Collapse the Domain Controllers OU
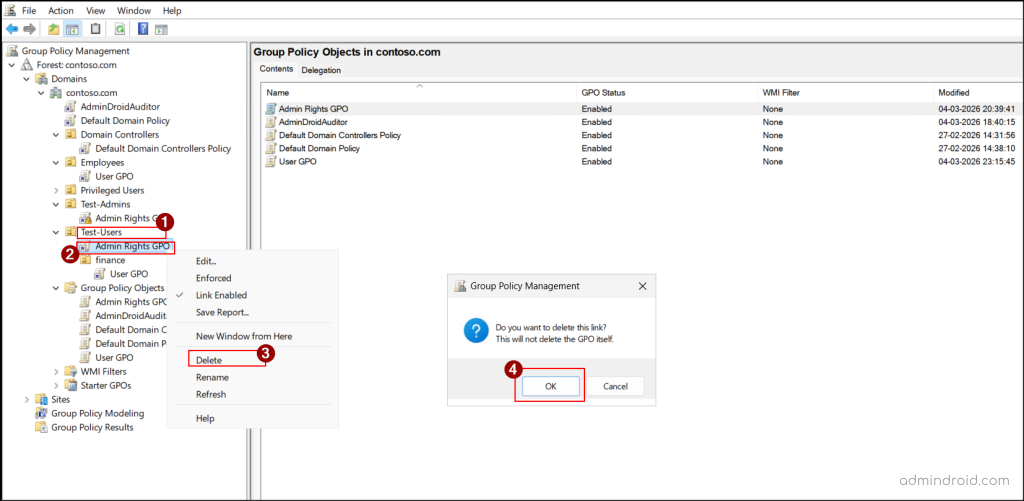Viewport: 1024px width, 501px height. pos(56,135)
